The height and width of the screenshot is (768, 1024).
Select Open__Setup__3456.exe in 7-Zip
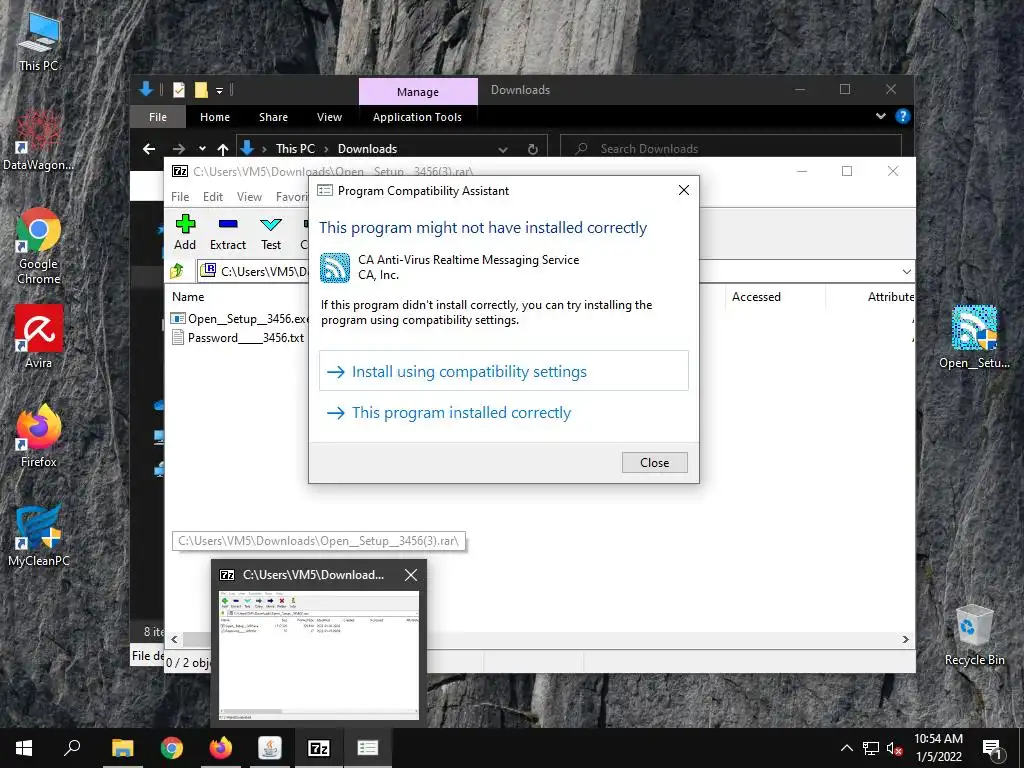point(239,319)
